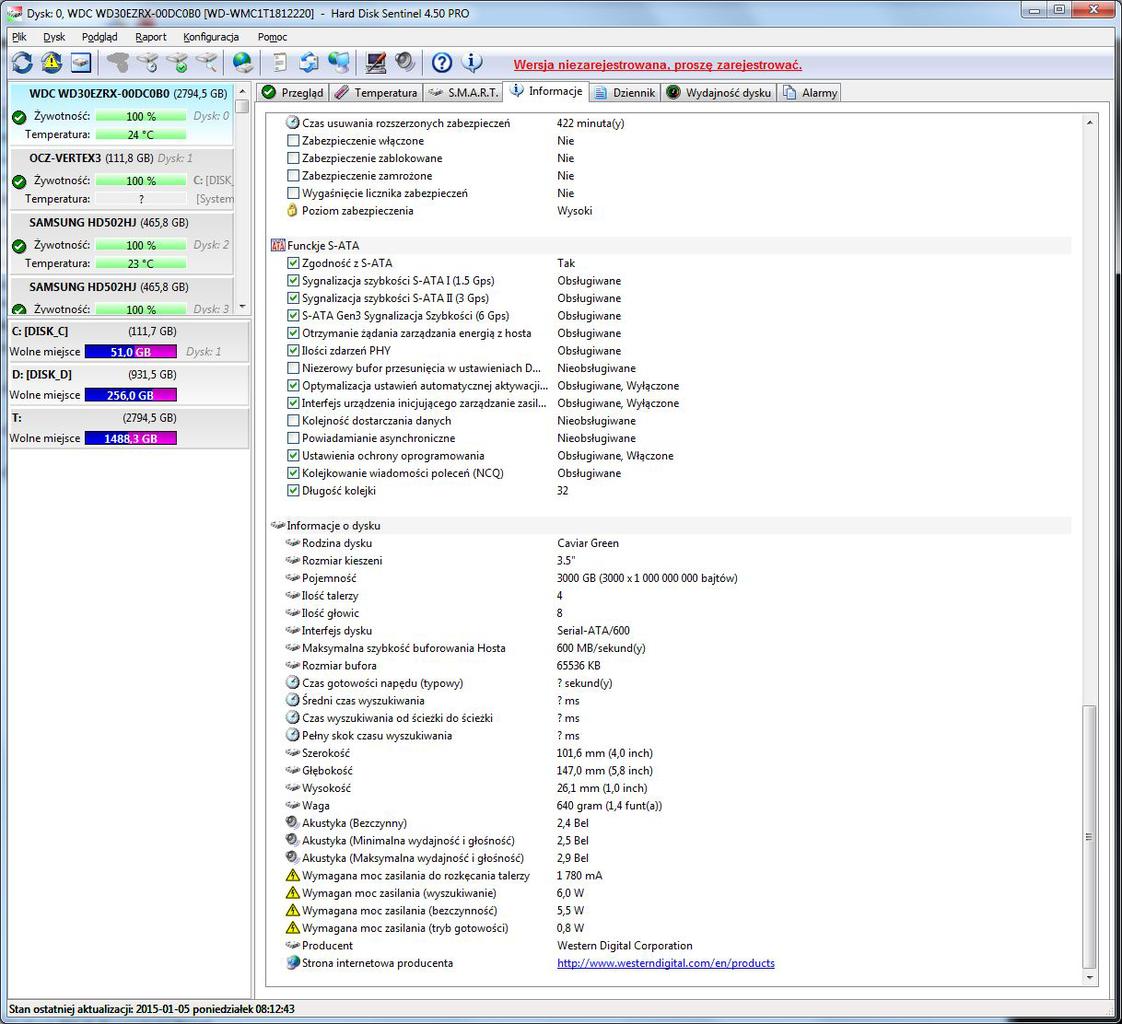Click the 51,0 GB free space bar
1122x1024 pixels.
pos(131,352)
